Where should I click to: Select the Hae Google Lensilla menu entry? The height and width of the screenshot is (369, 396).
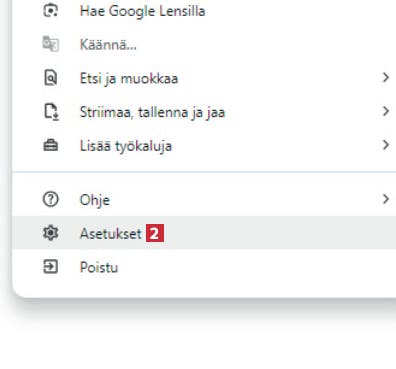click(x=204, y=11)
